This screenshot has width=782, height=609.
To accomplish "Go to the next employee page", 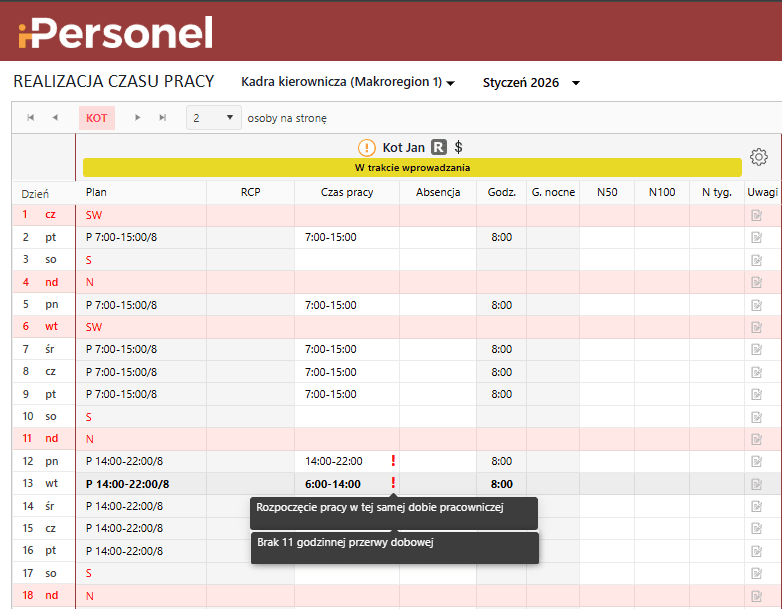I will point(138,118).
